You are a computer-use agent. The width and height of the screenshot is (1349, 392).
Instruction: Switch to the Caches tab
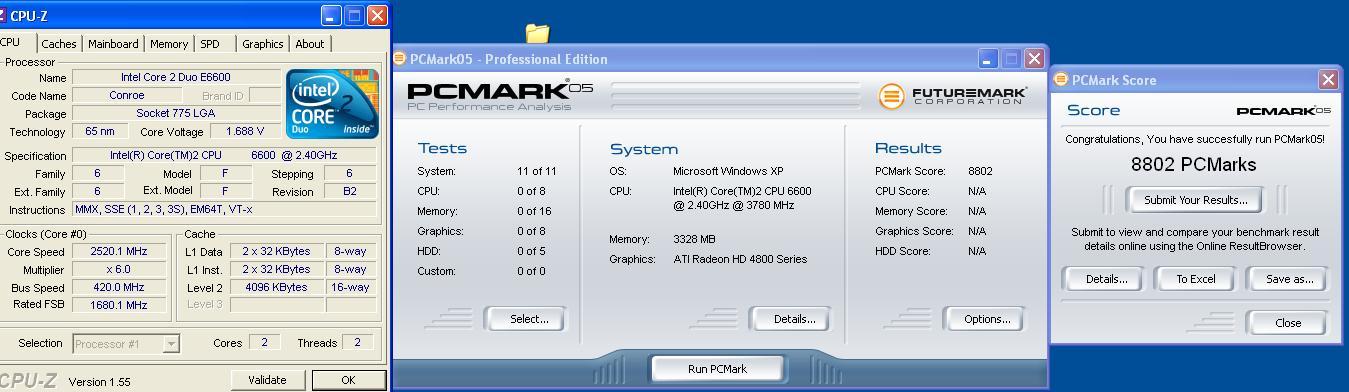(59, 44)
